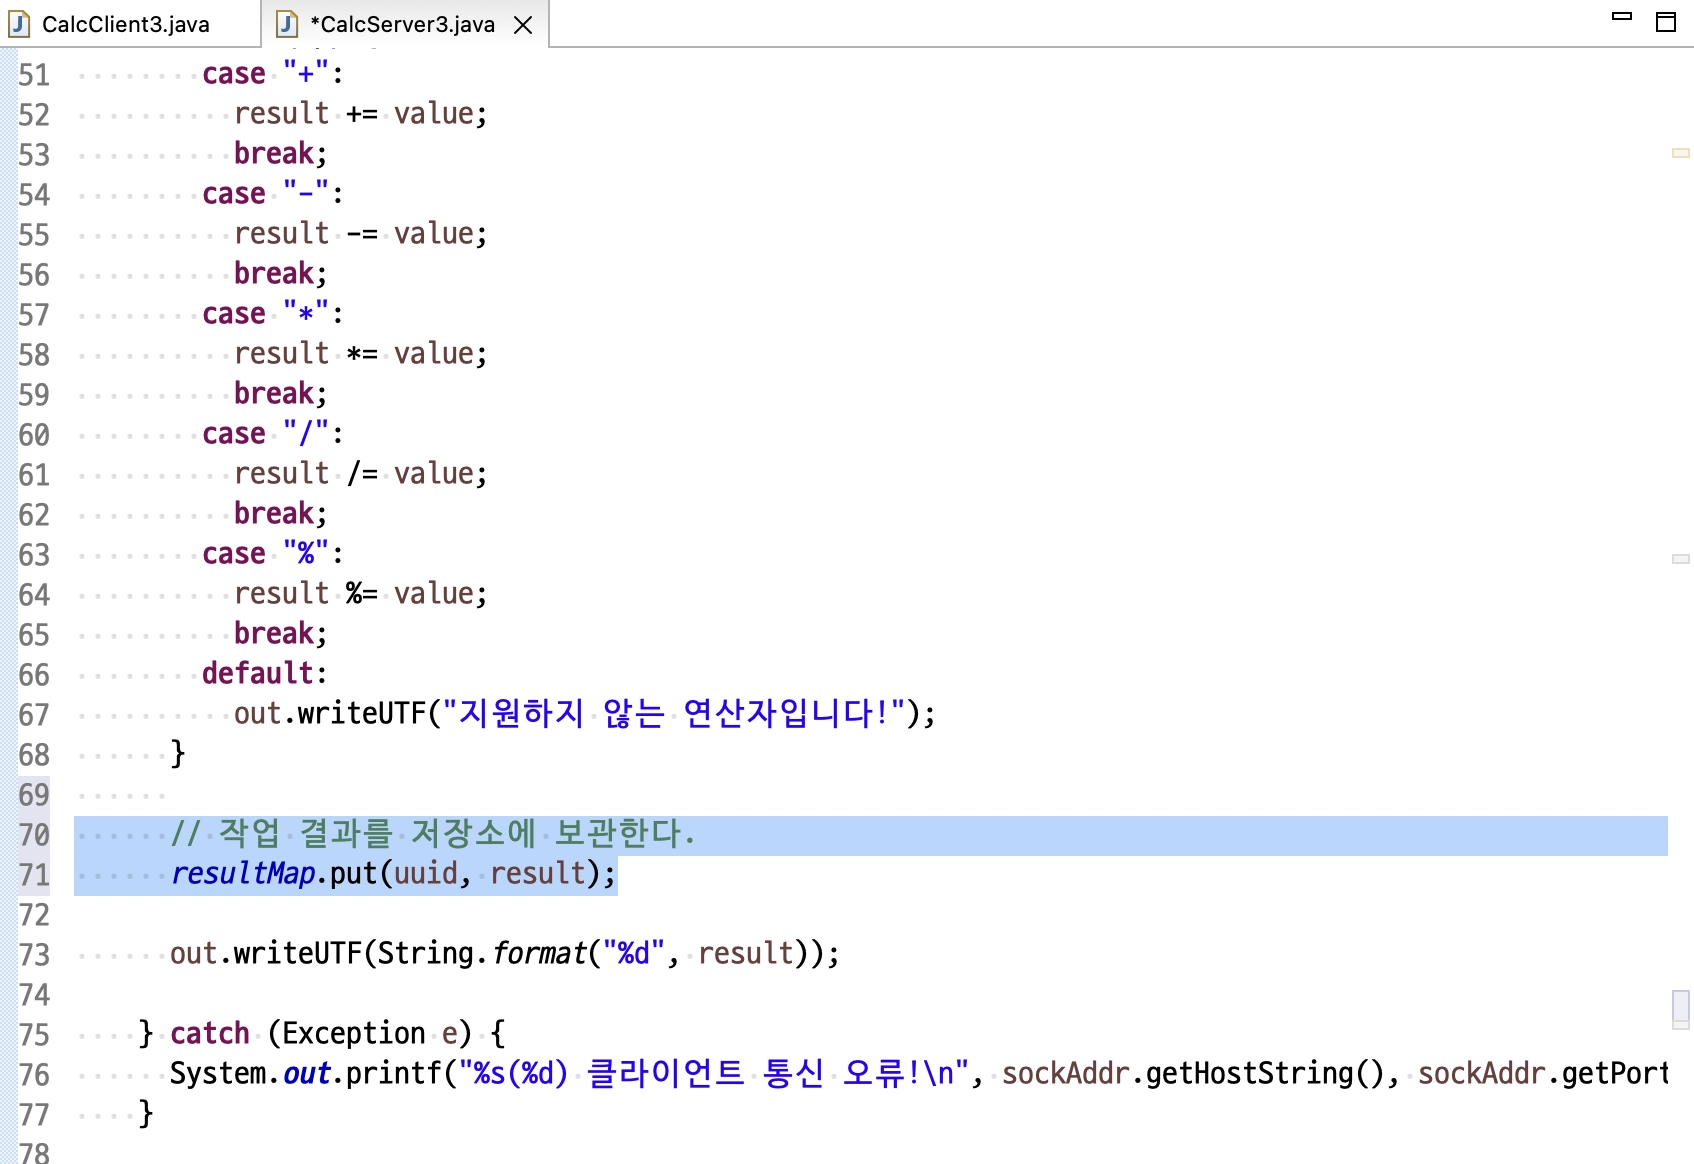The height and width of the screenshot is (1164, 1694).
Task: Click the highlighted Korean comment on line 70
Action: coord(432,834)
